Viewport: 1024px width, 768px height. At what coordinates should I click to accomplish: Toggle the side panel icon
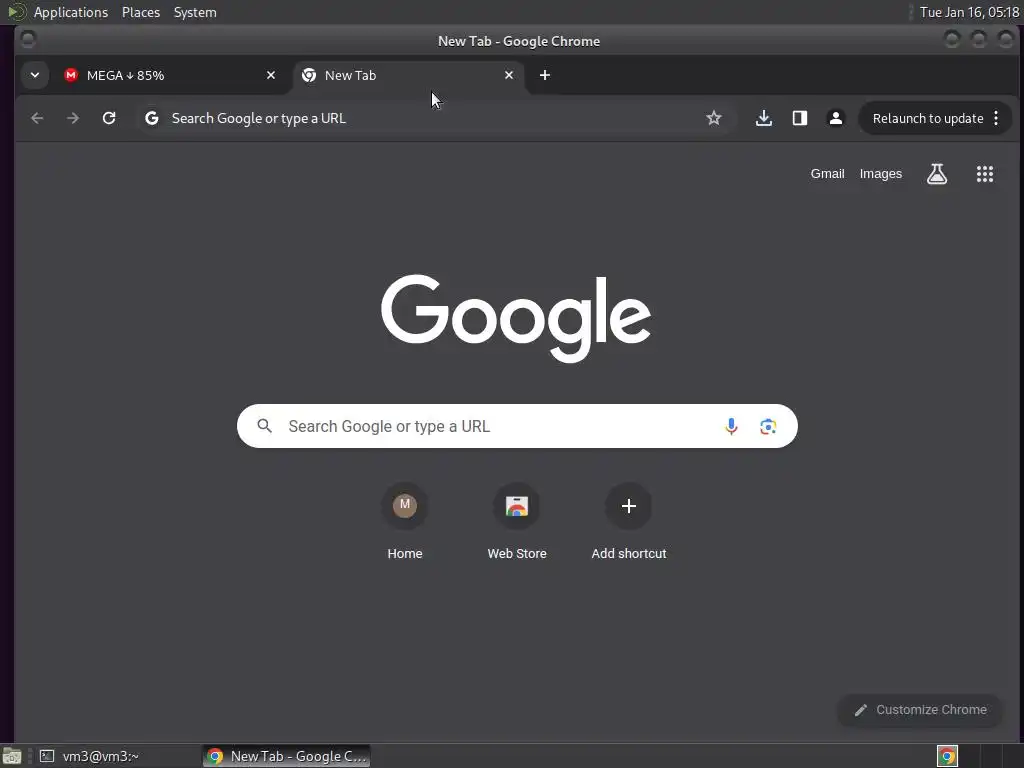tap(799, 118)
